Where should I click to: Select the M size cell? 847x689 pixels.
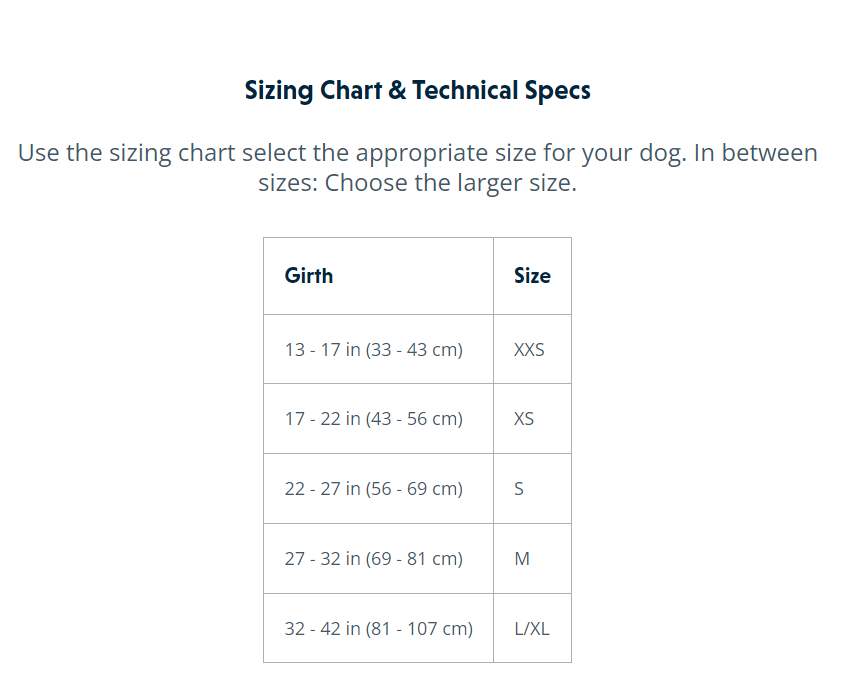tap(522, 559)
